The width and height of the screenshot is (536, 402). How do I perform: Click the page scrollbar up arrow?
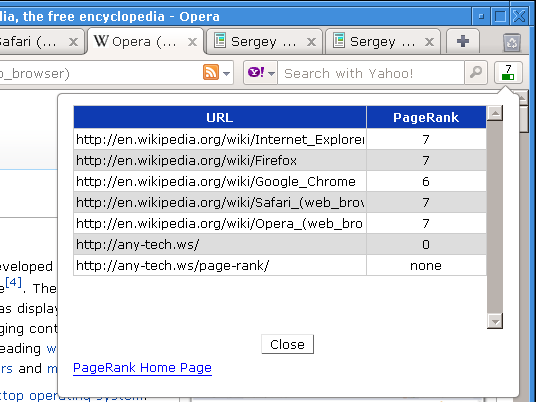523,98
